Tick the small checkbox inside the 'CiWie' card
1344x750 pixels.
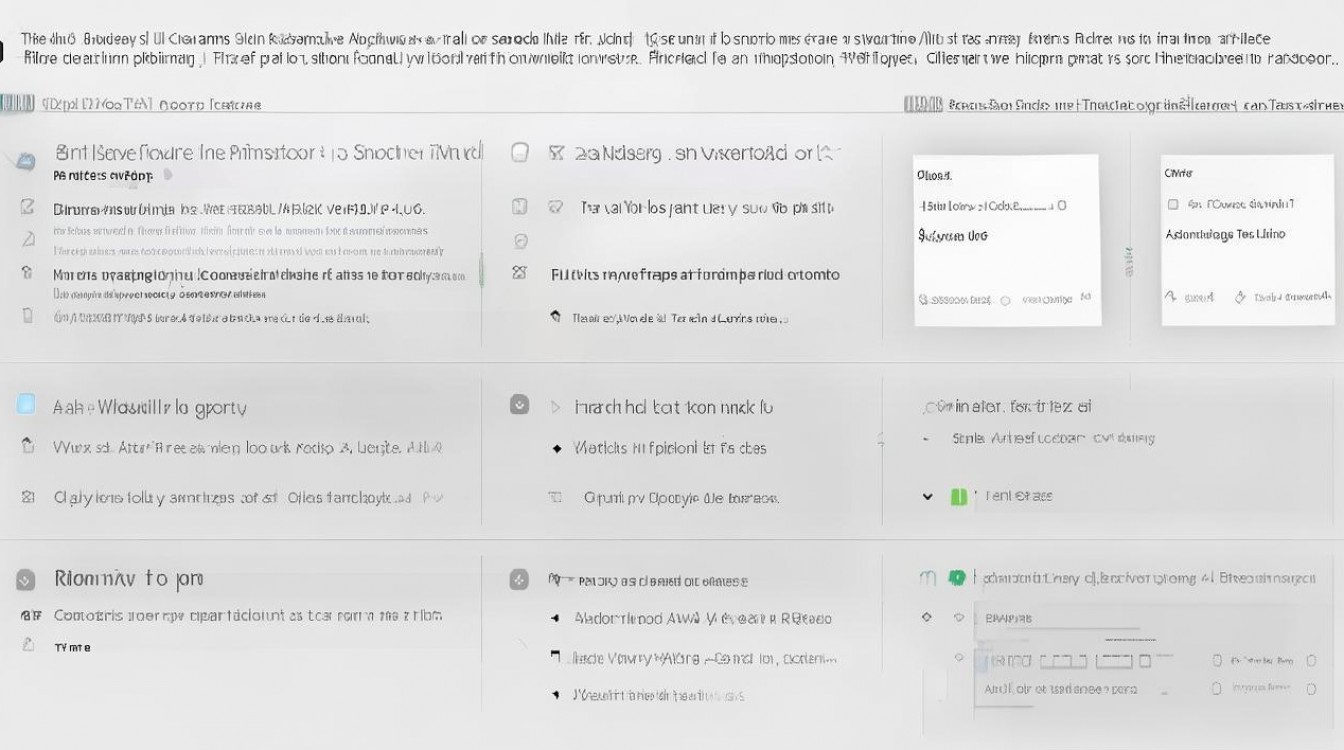pyautogui.click(x=1173, y=204)
